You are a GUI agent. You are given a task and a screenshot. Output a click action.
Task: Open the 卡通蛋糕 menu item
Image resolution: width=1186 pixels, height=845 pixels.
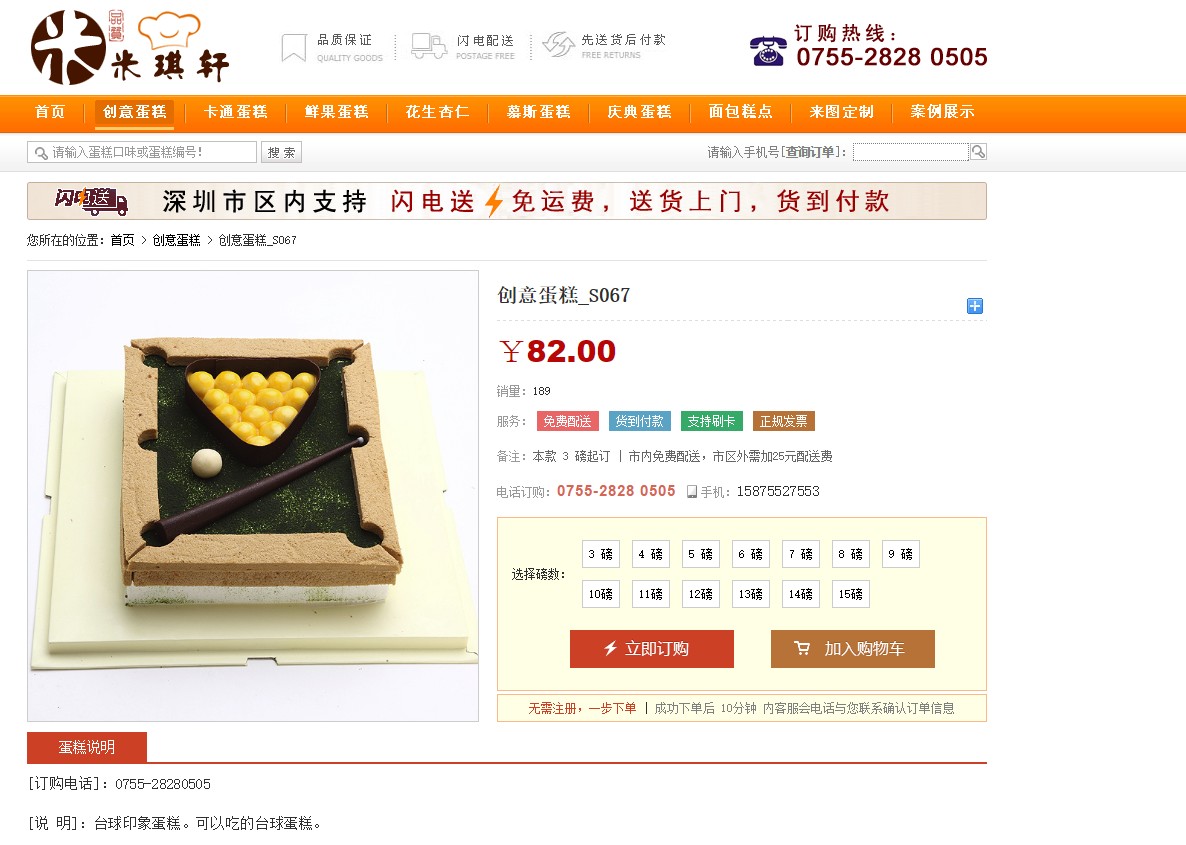[x=236, y=112]
